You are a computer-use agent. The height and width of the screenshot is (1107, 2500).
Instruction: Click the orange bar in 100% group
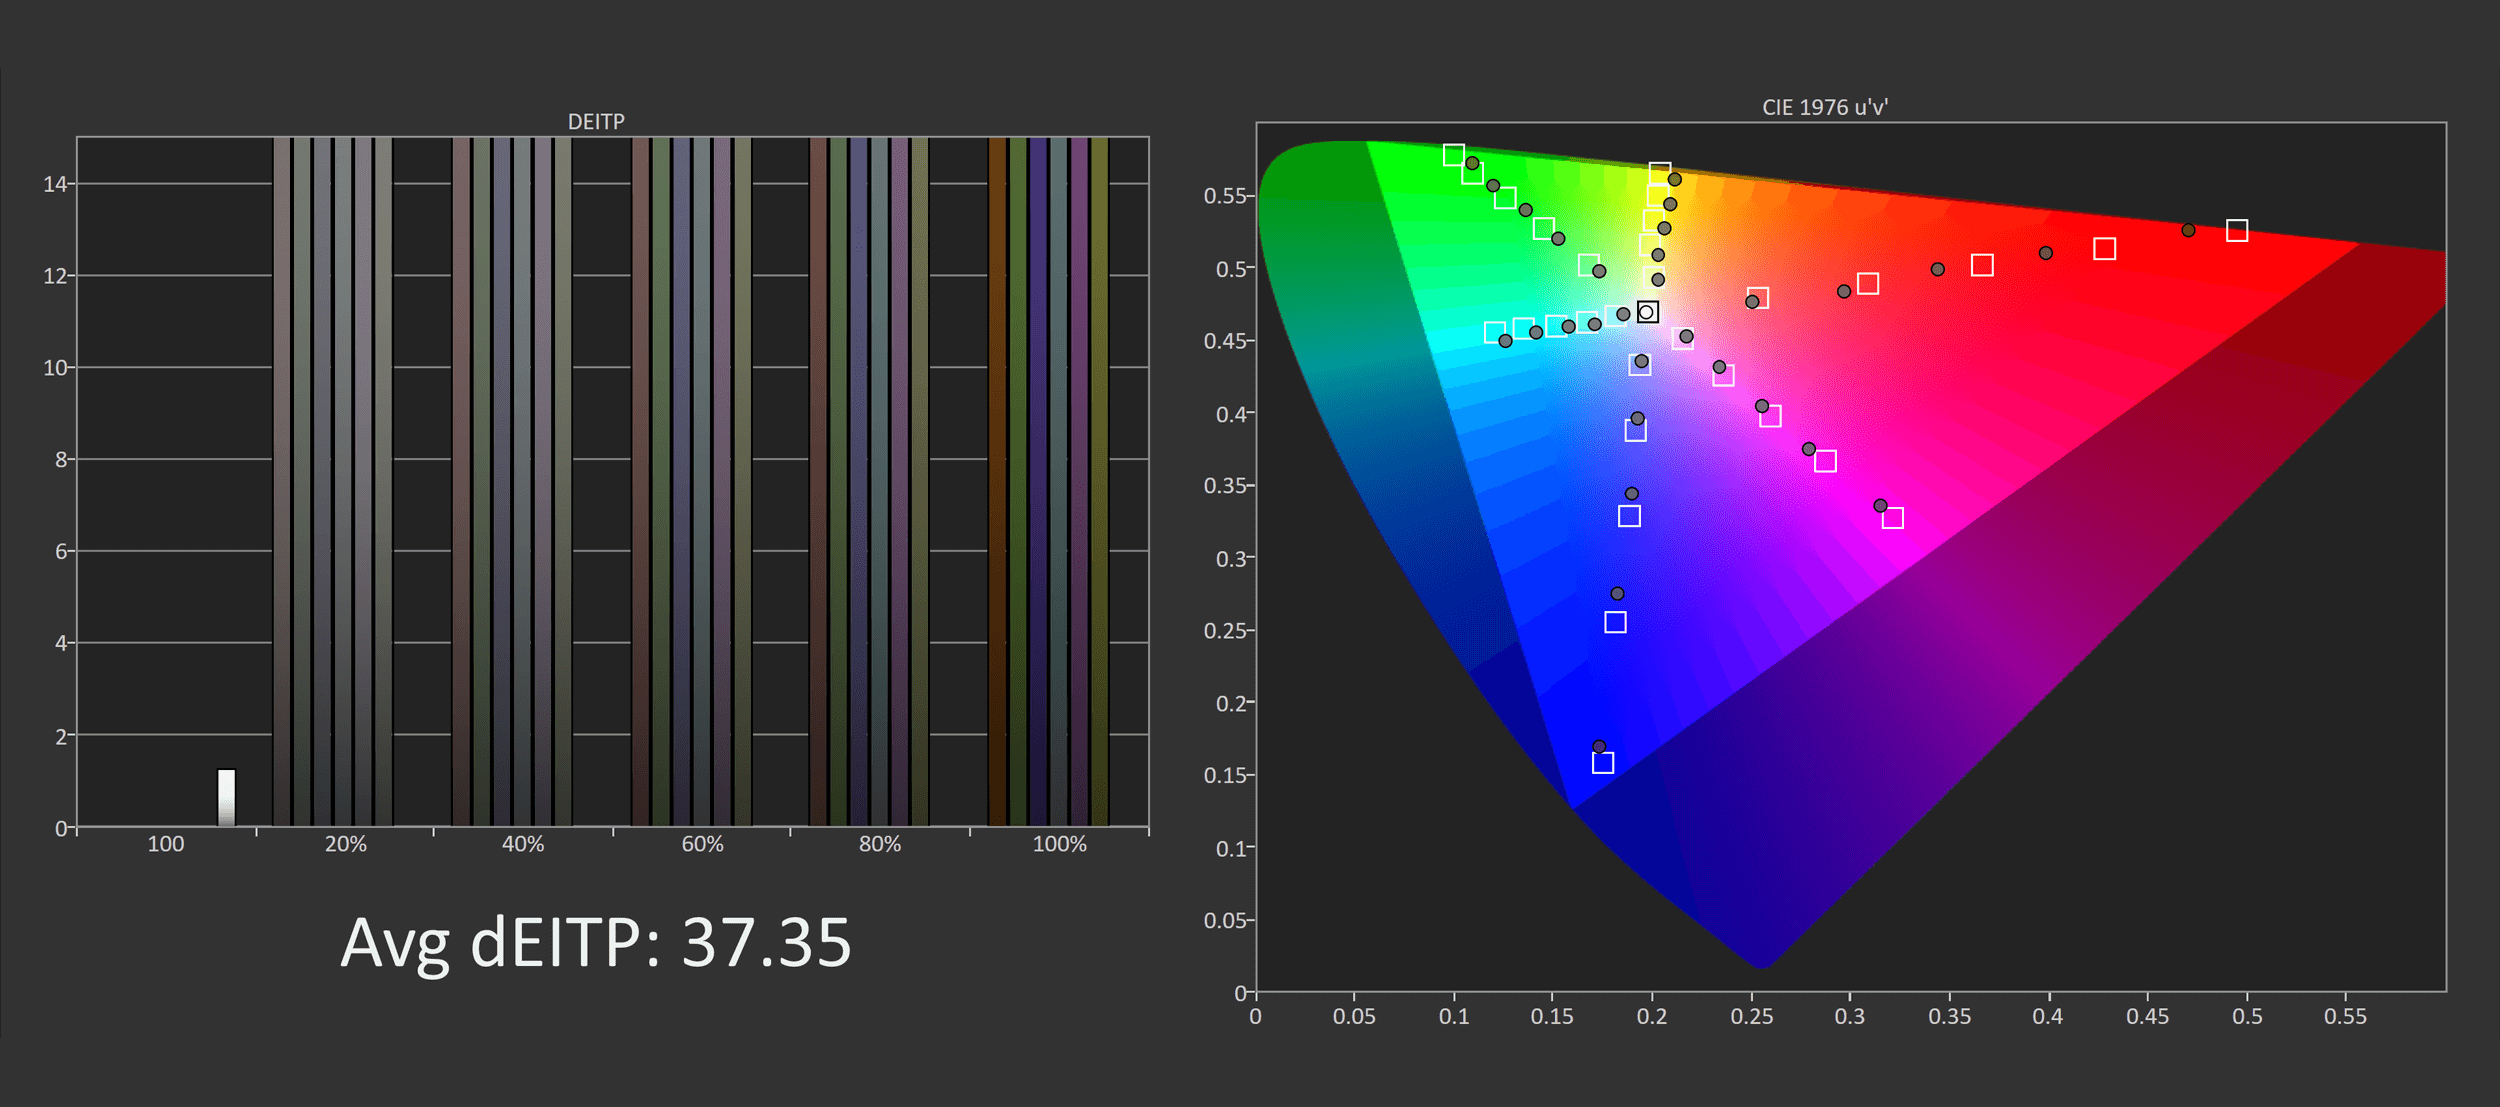click(x=997, y=480)
